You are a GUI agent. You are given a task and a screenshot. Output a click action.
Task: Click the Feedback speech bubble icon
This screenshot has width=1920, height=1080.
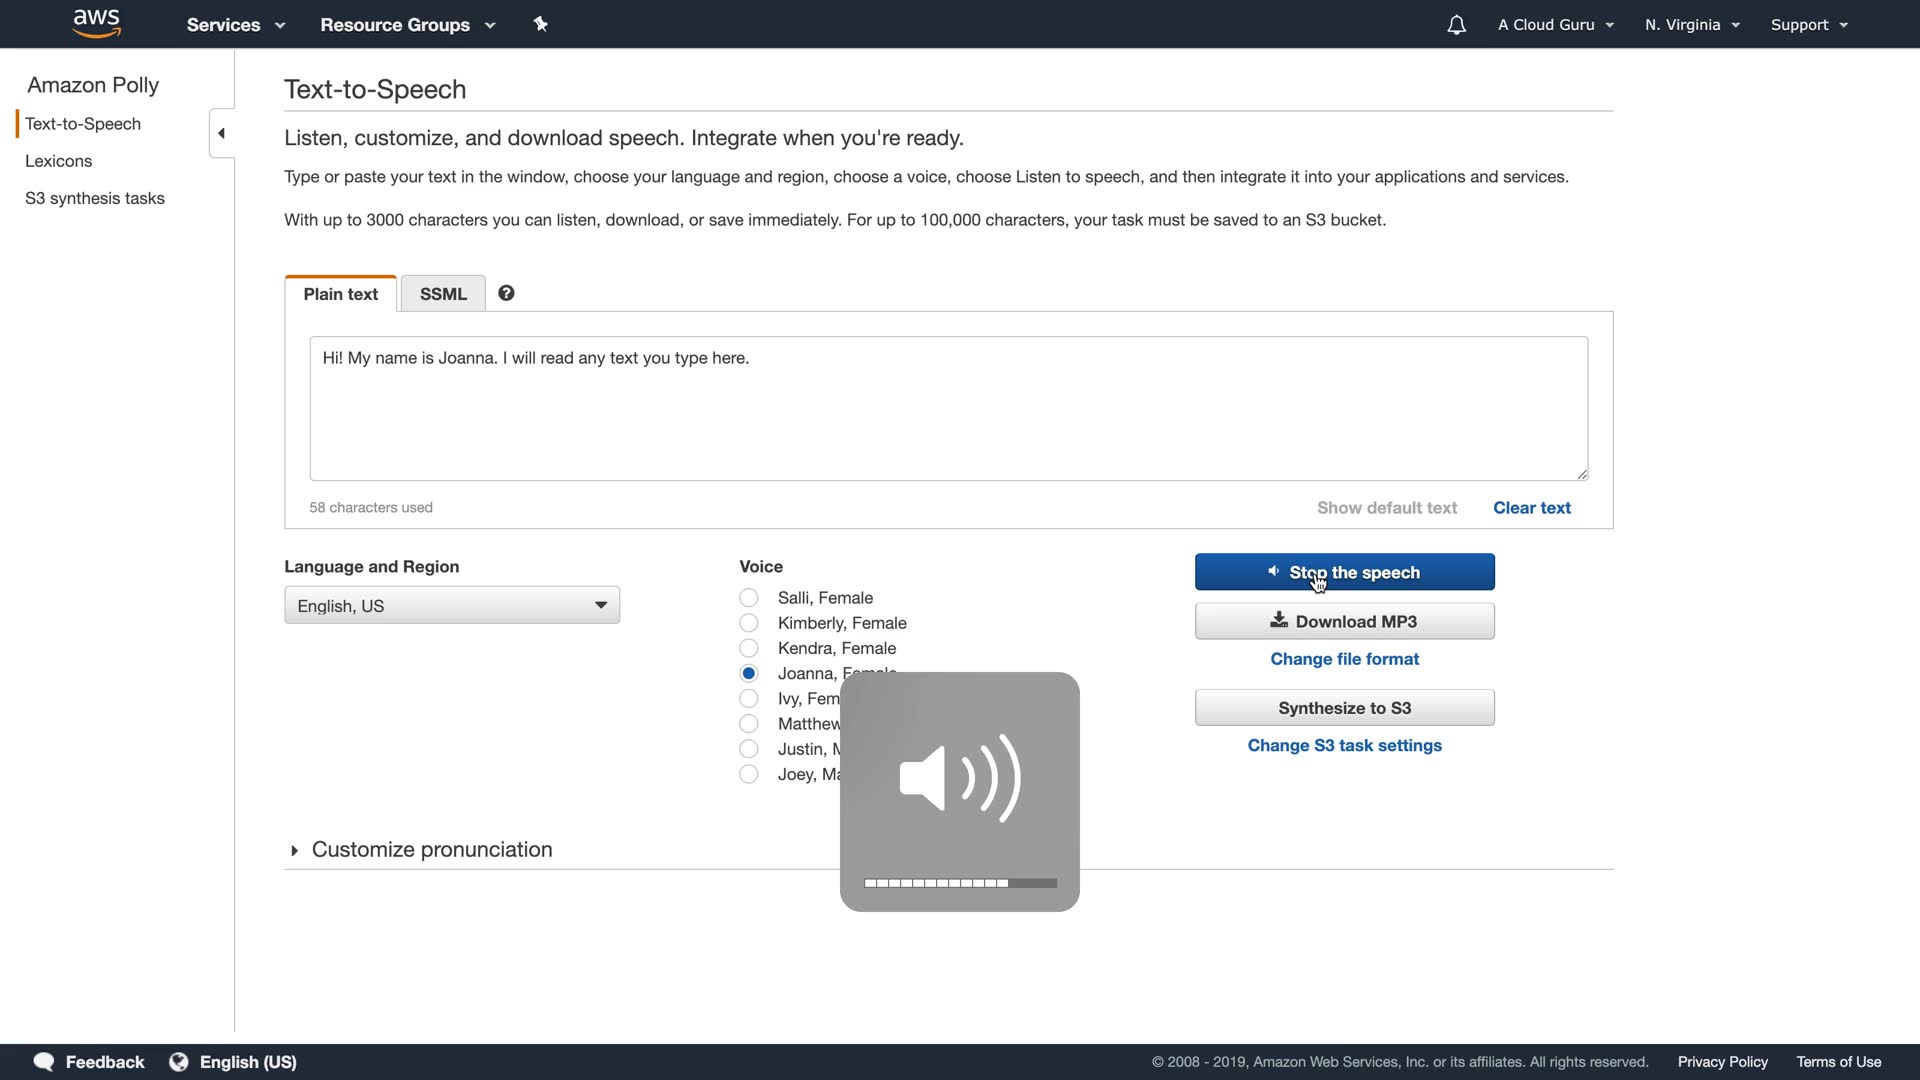coord(44,1062)
